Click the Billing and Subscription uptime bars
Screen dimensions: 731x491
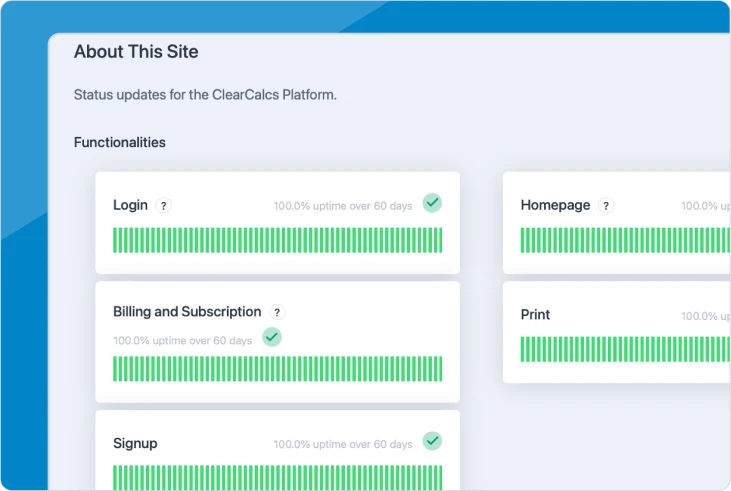277,369
